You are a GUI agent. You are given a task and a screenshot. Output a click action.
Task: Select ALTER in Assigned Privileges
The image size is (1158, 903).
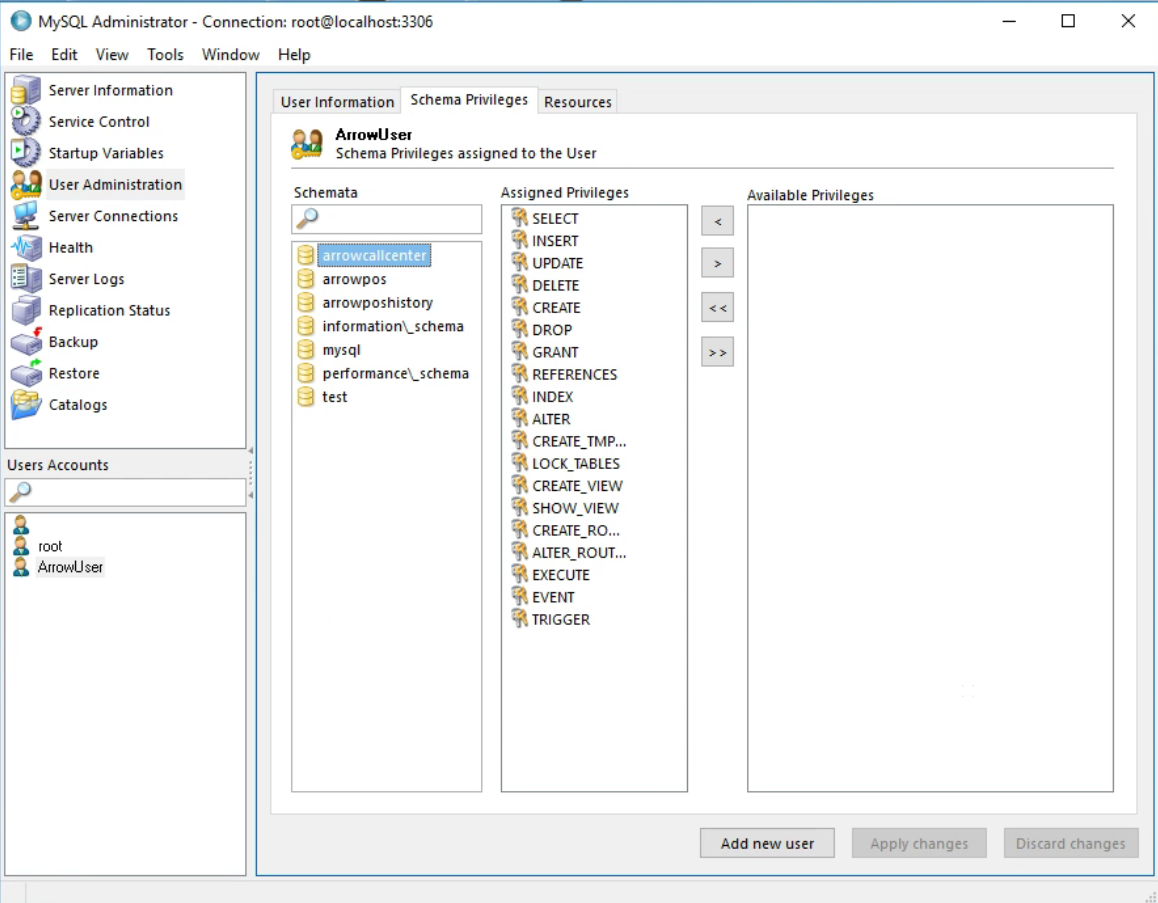tap(551, 419)
